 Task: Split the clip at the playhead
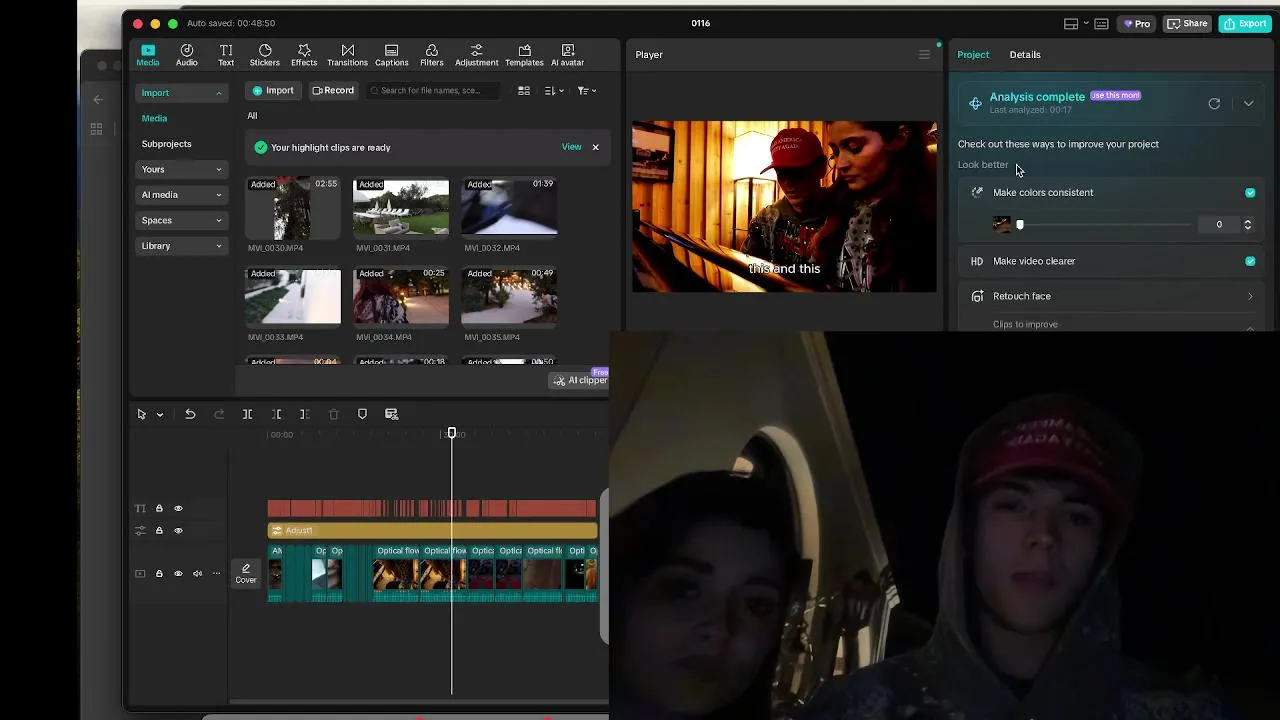(247, 414)
